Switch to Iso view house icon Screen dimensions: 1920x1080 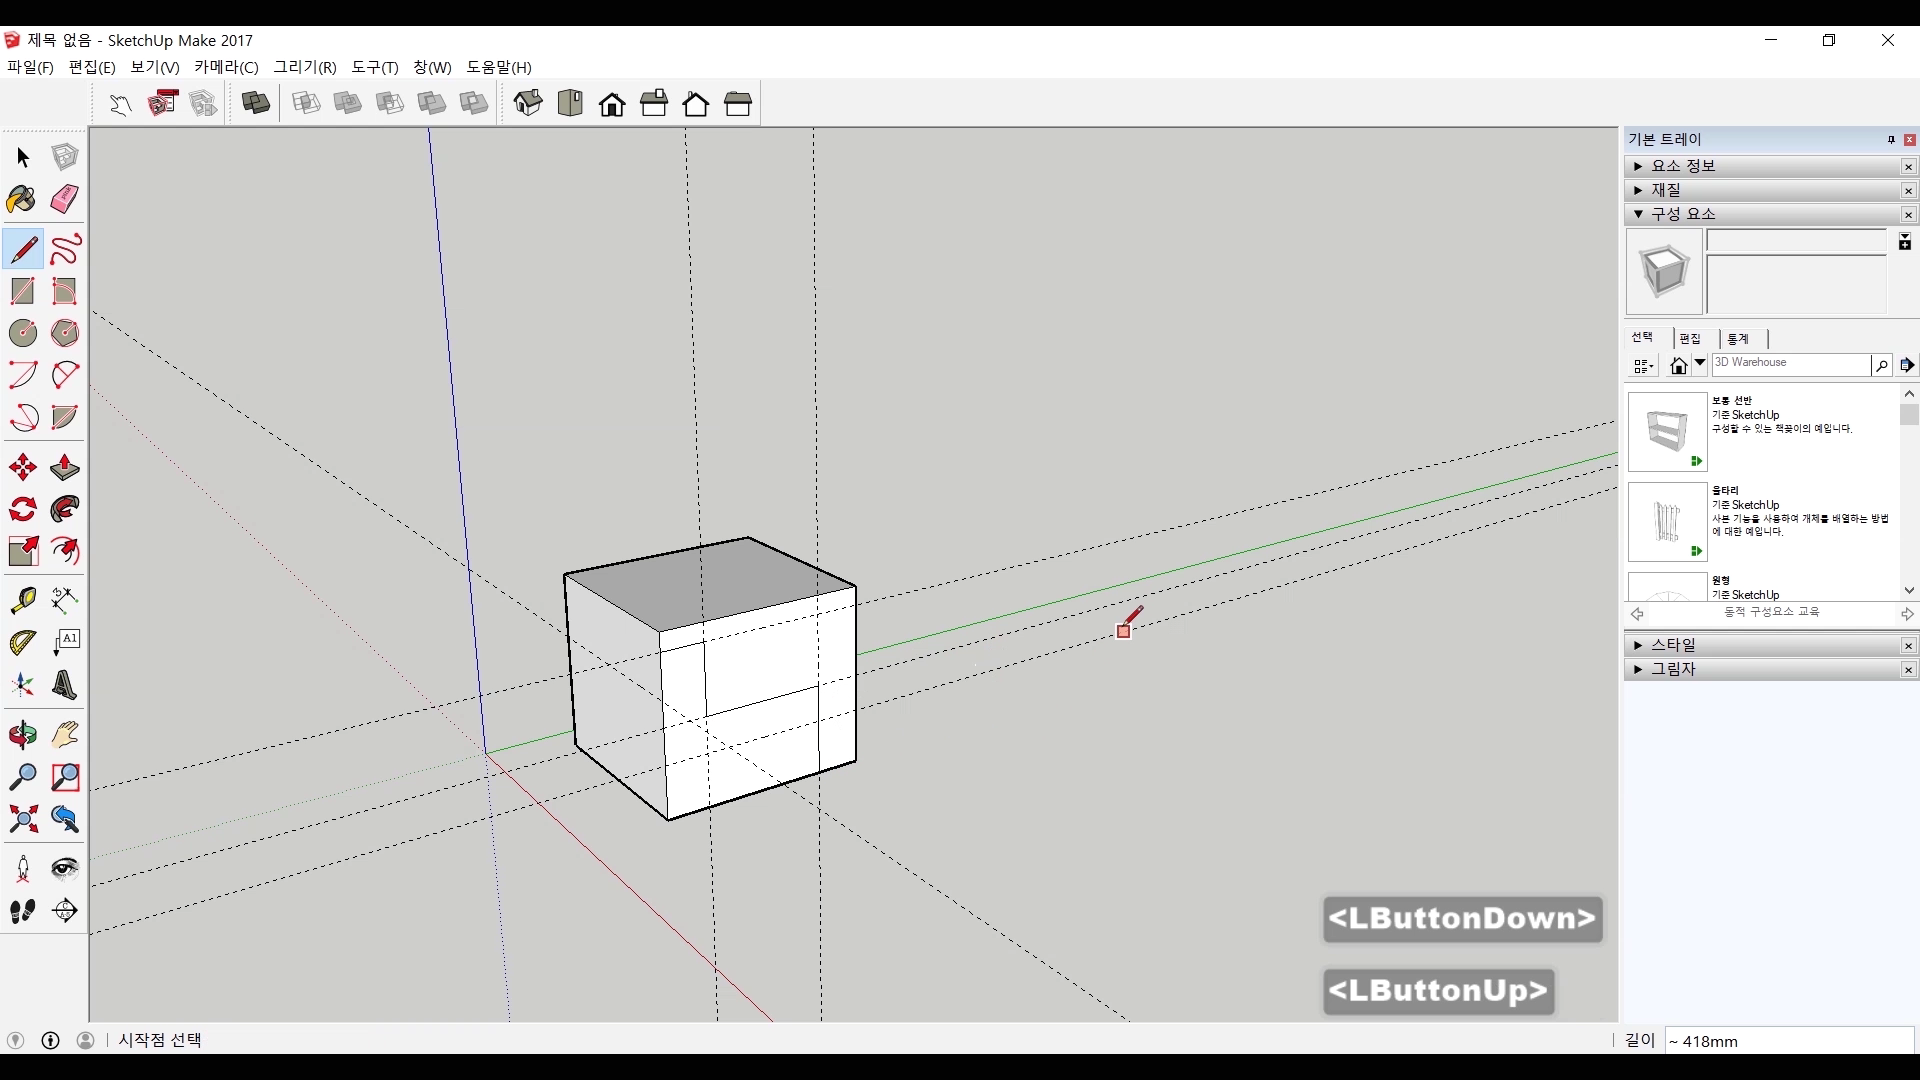click(528, 103)
